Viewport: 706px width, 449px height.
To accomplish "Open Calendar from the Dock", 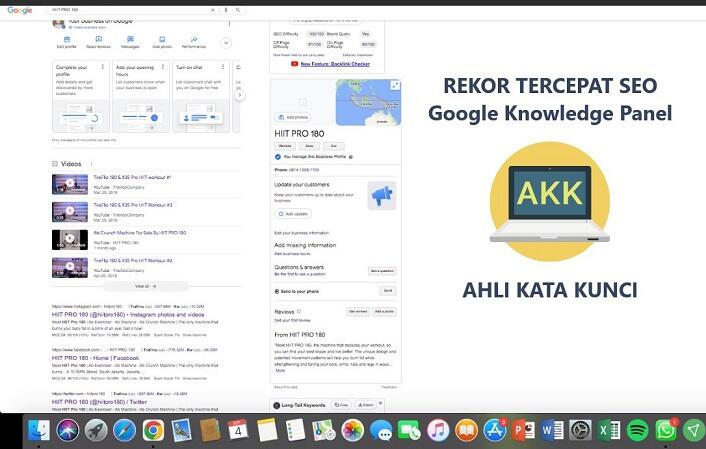I will pos(238,431).
